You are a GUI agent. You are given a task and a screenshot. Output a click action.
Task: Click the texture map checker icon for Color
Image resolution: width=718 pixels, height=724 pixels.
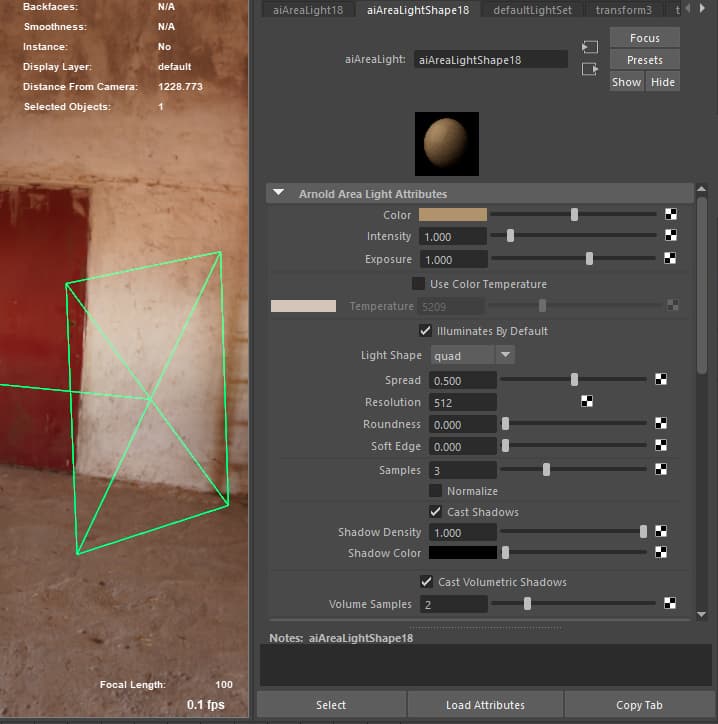click(x=671, y=214)
